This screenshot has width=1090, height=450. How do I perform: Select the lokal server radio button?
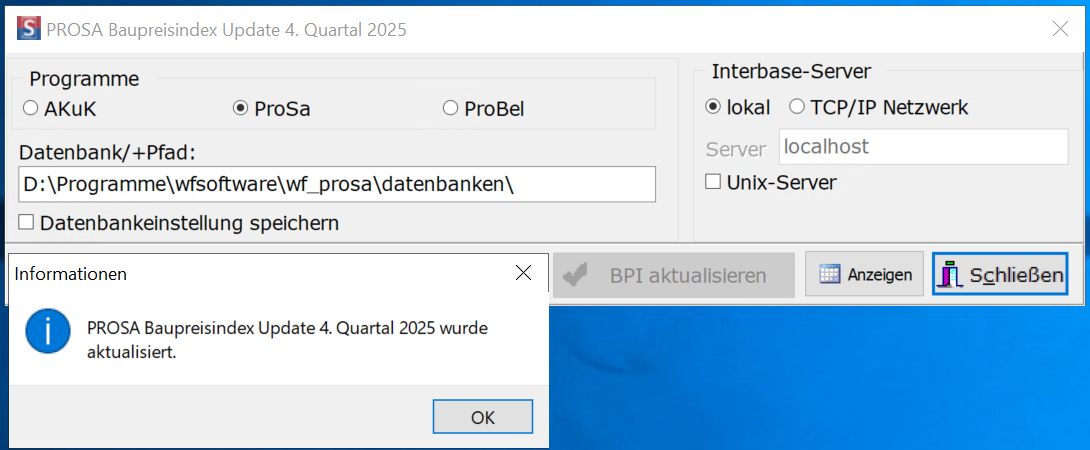point(713,106)
